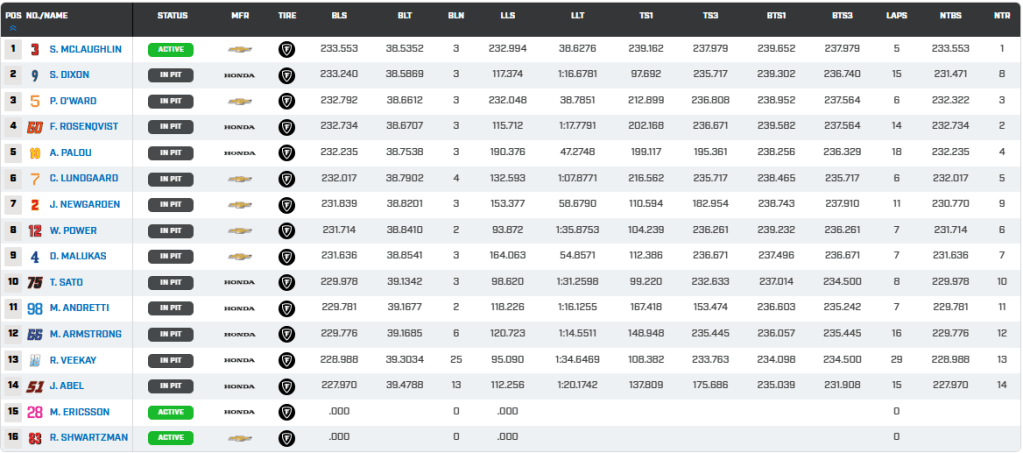Sort by the BLT column header

(404, 15)
